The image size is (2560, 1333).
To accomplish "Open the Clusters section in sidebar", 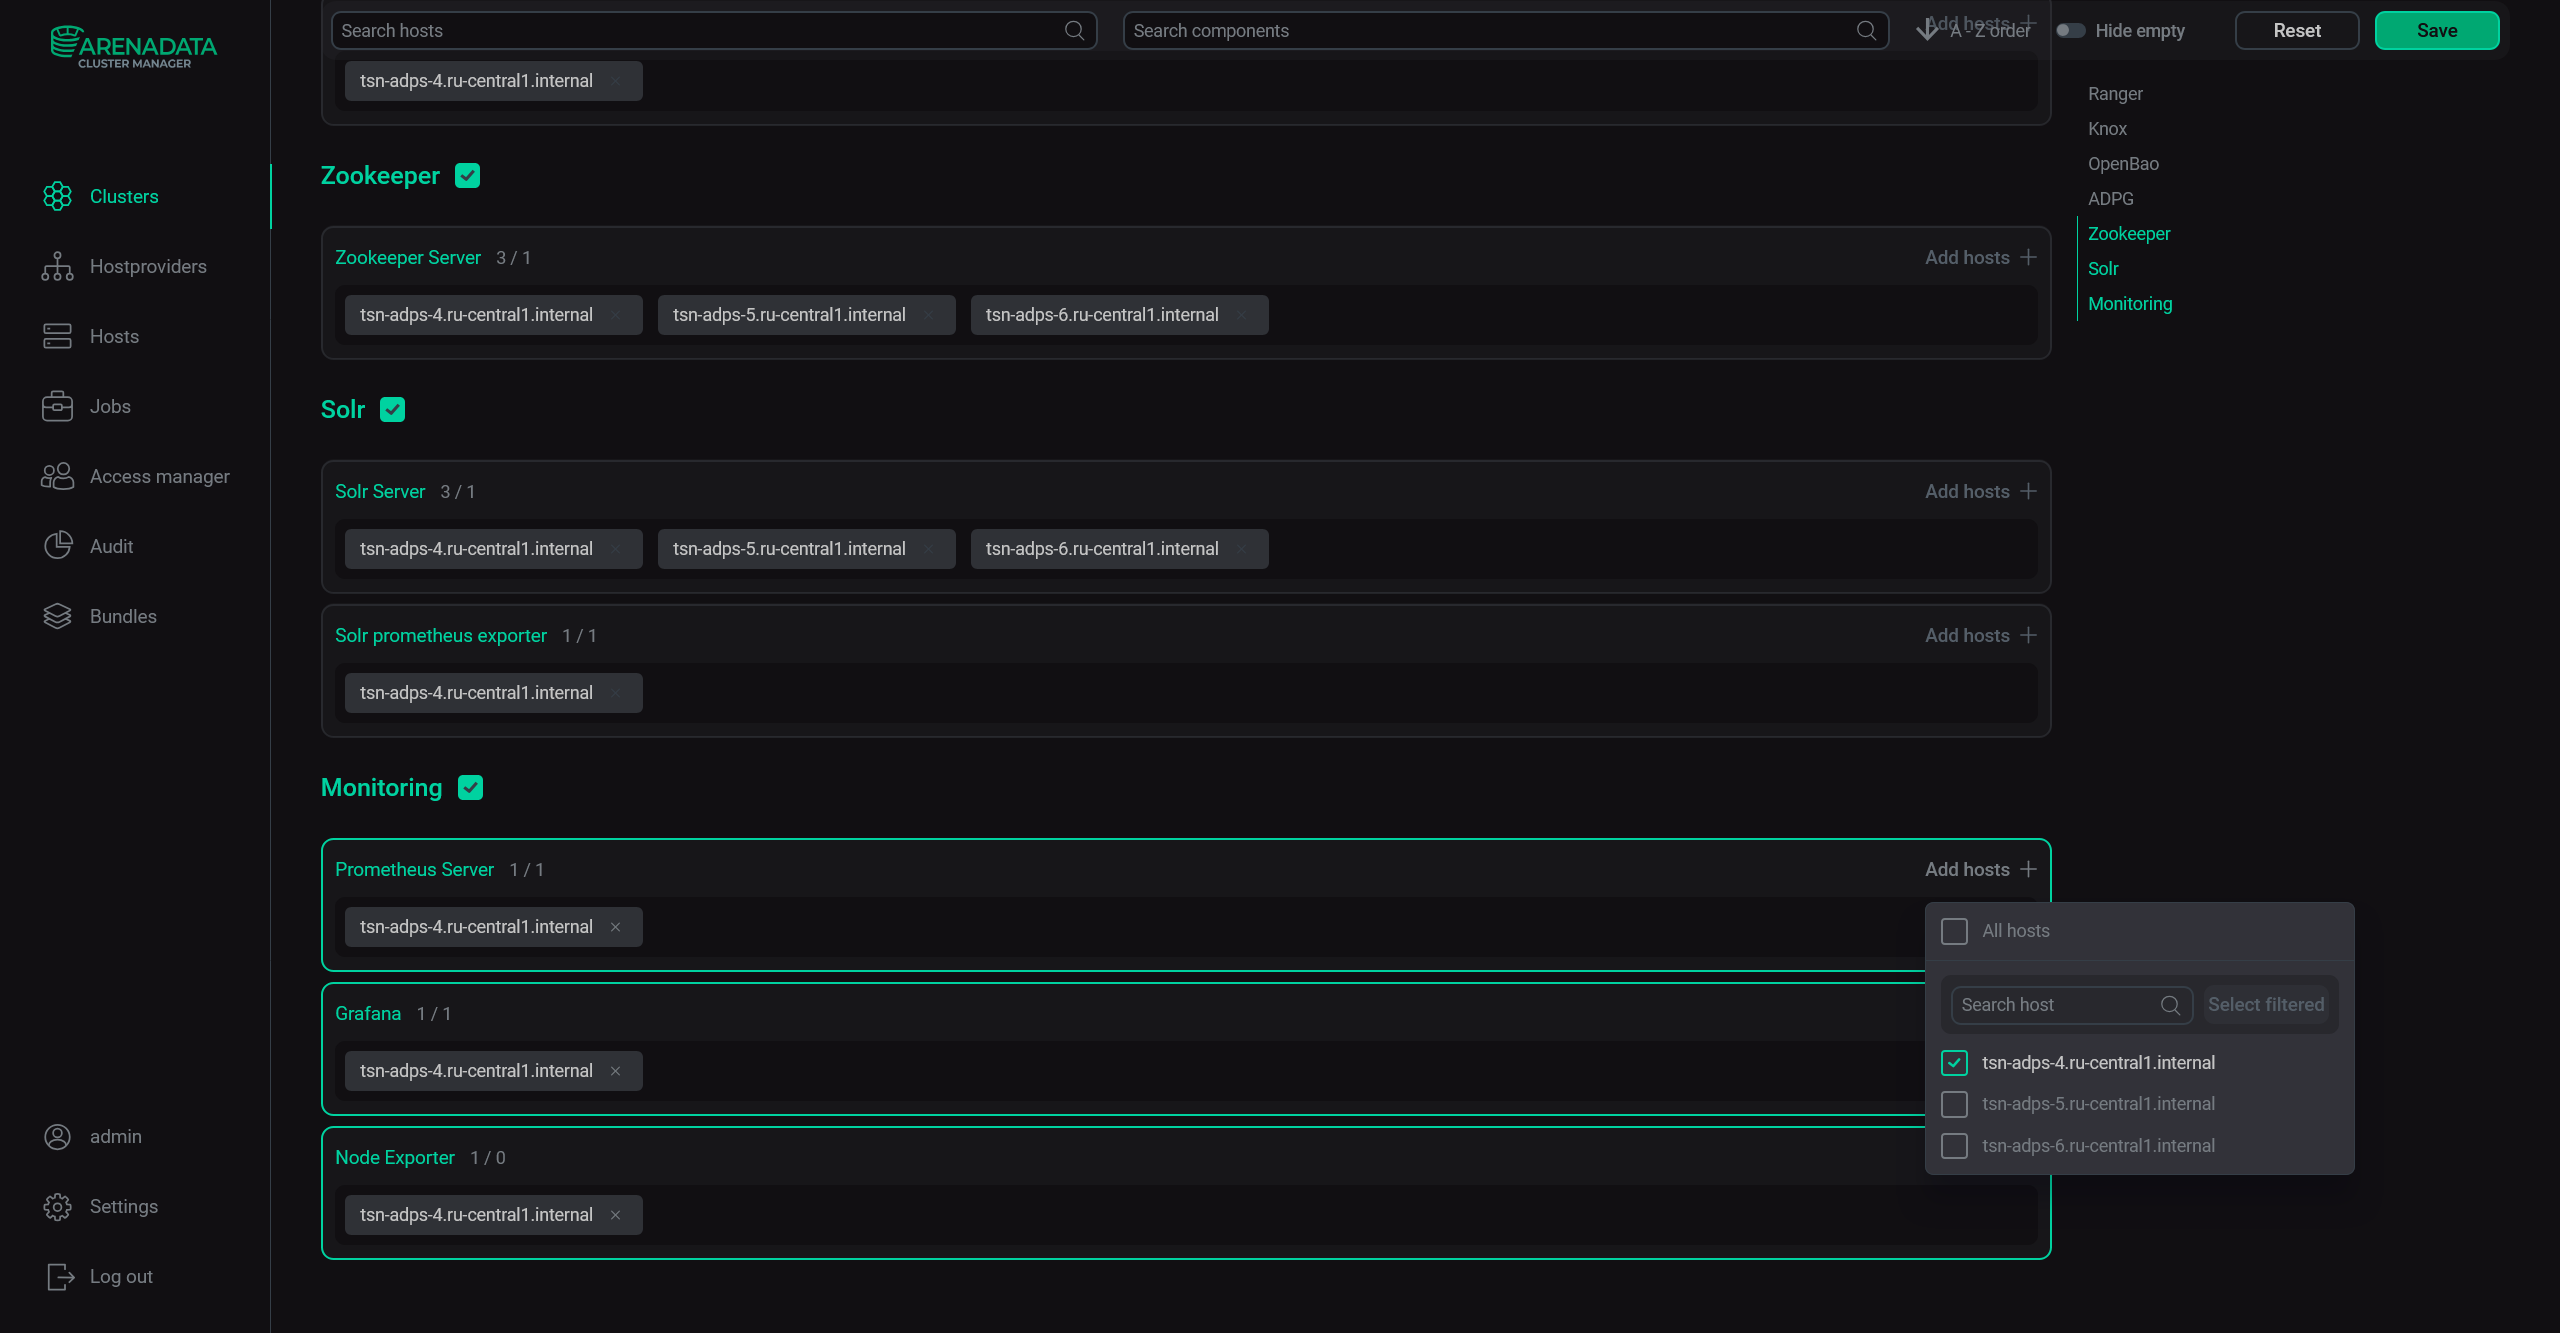I will [124, 196].
